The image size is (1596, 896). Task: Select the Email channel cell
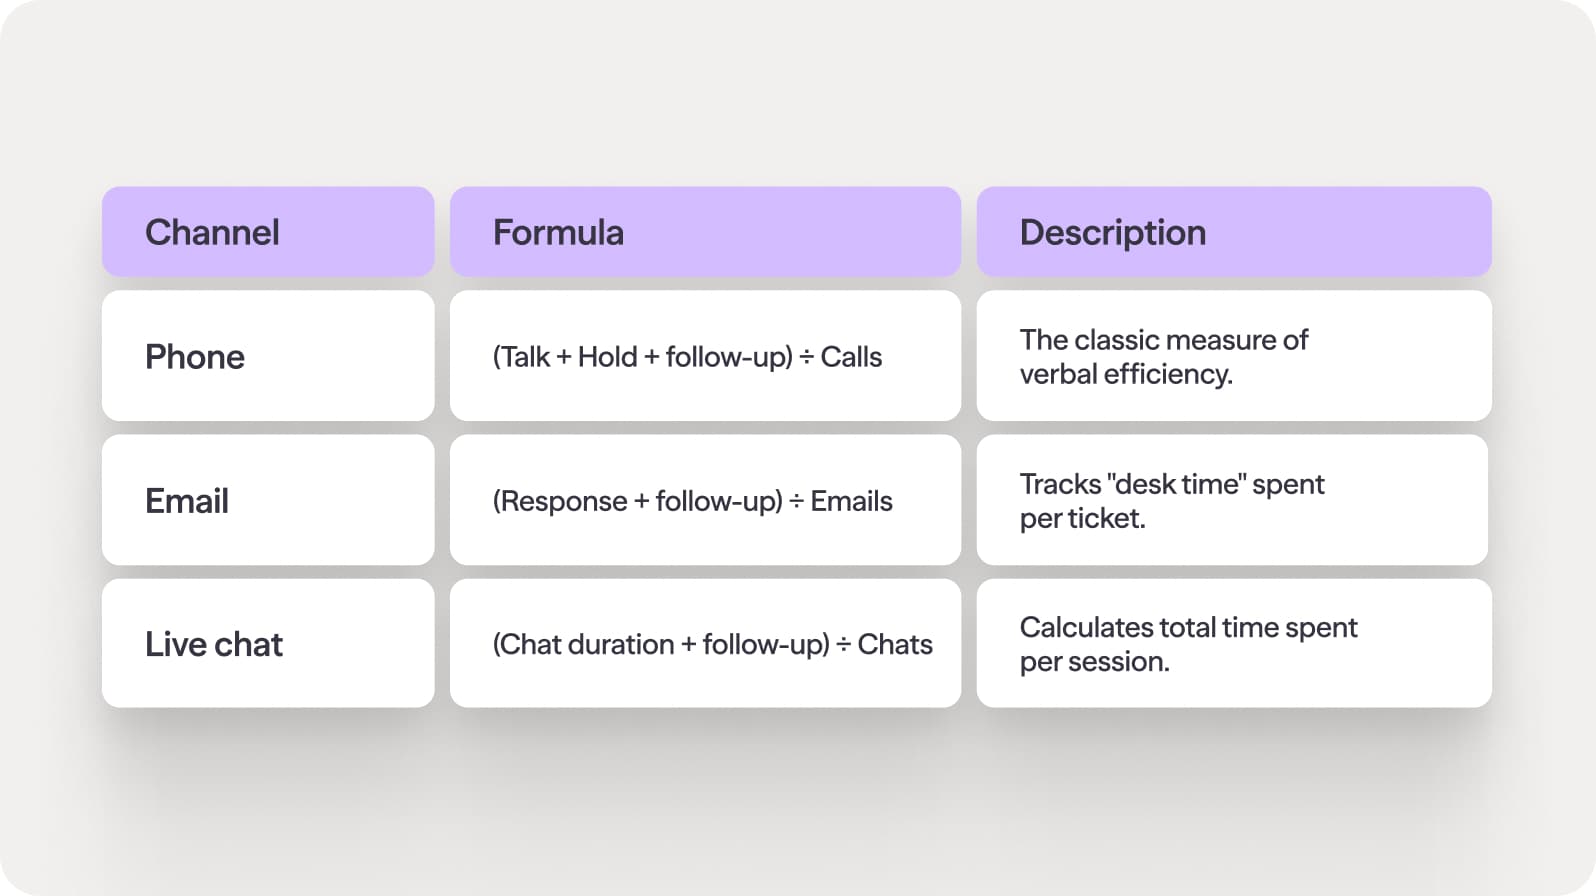click(267, 500)
